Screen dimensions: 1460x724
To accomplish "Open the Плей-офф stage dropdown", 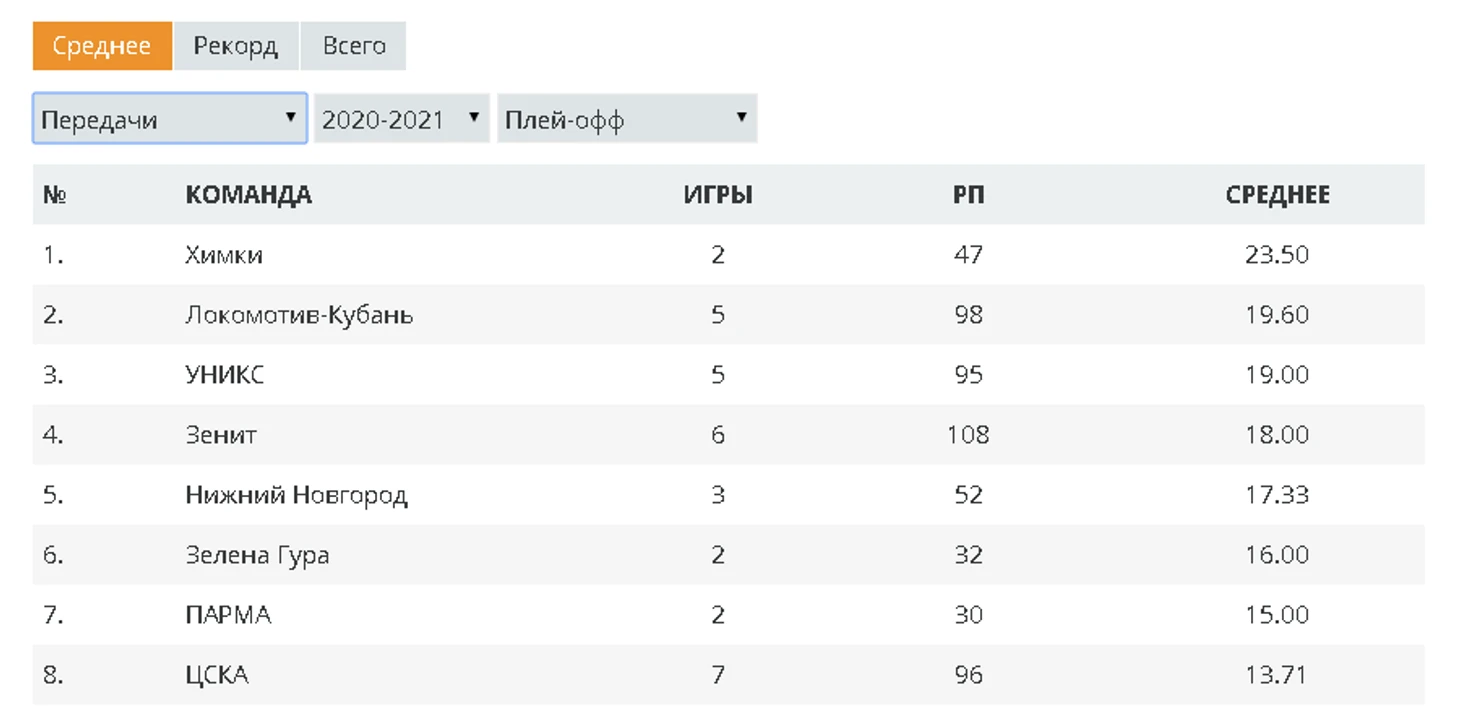I will tap(626, 120).
